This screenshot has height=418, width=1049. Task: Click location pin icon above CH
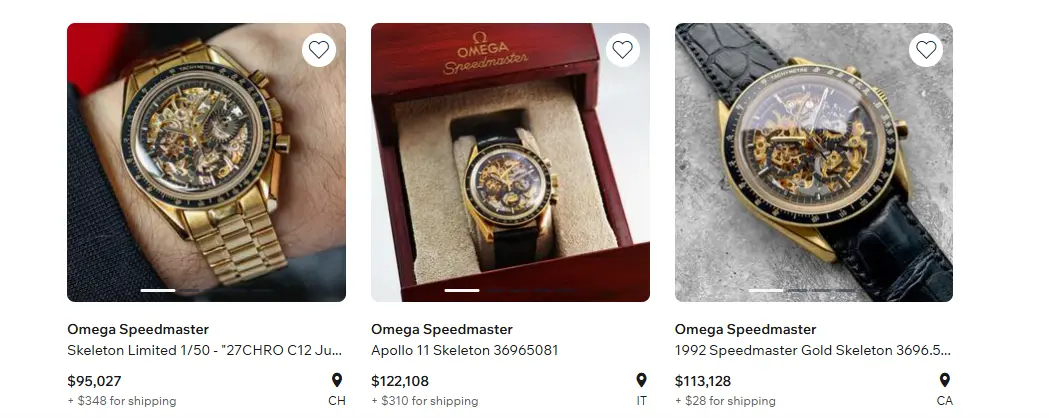[x=337, y=381]
